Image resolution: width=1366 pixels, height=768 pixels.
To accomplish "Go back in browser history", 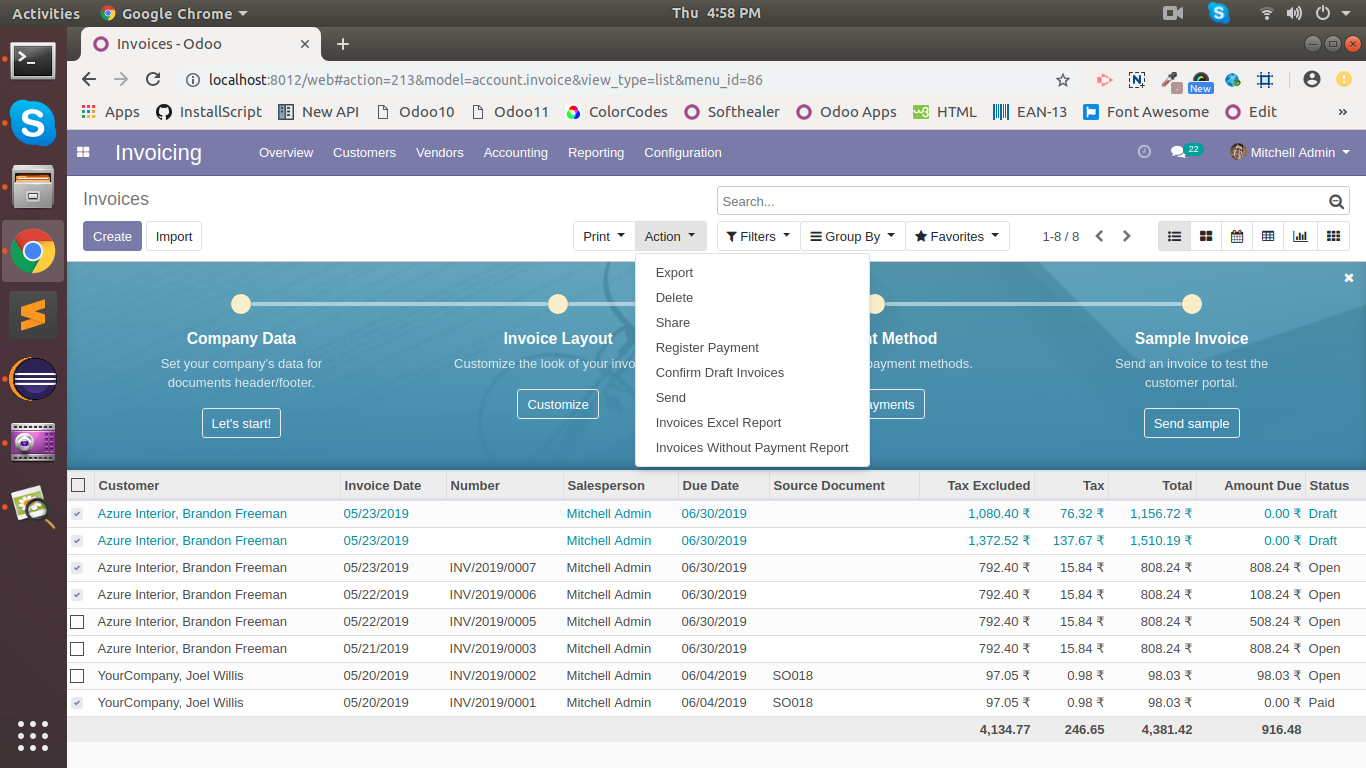I will 89,79.
